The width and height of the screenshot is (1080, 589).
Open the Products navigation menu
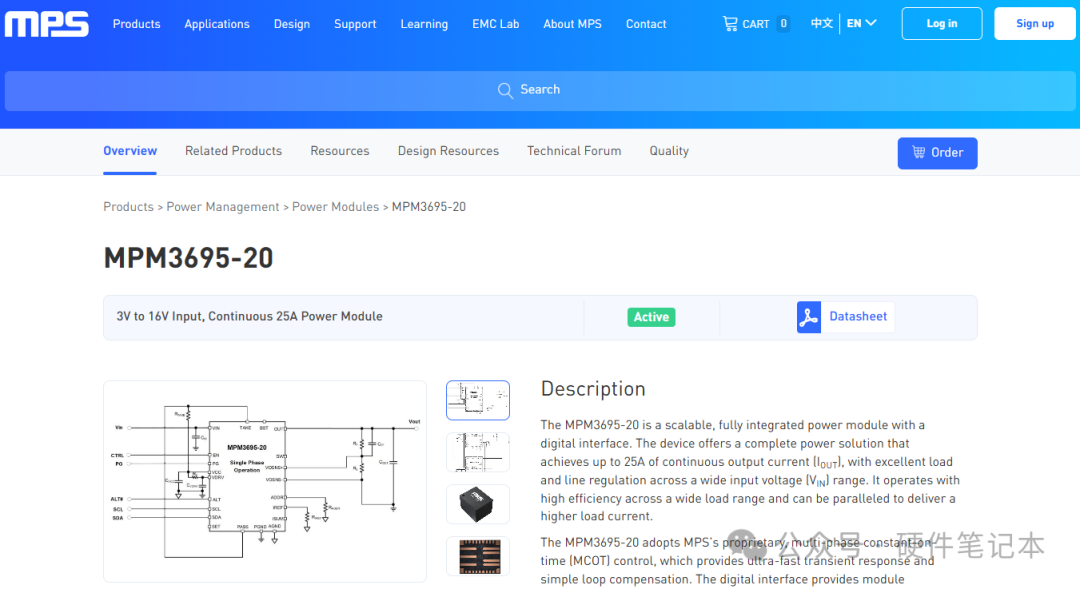pos(136,24)
